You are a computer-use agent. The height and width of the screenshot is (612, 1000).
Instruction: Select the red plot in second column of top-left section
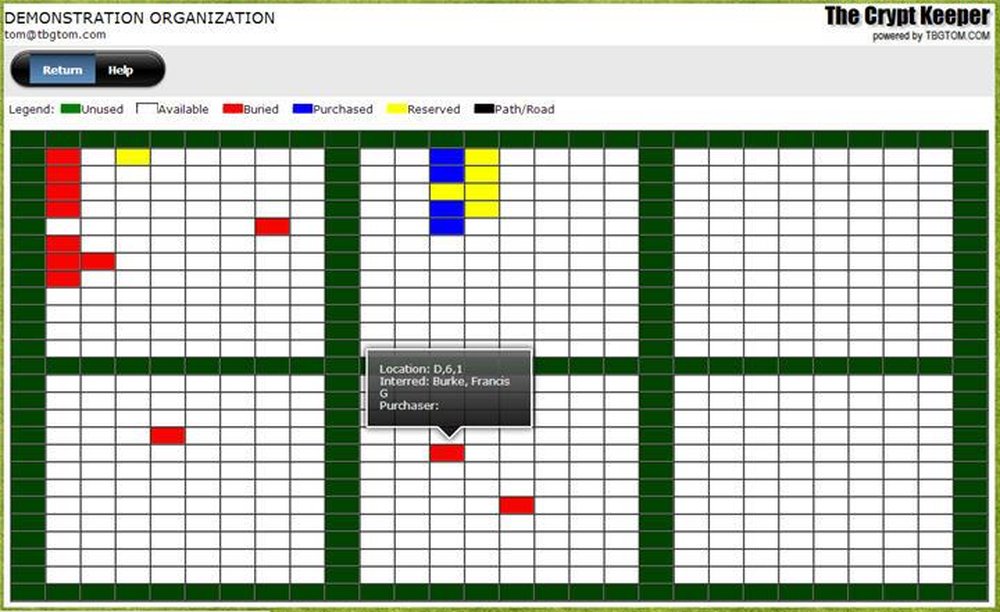[x=98, y=261]
